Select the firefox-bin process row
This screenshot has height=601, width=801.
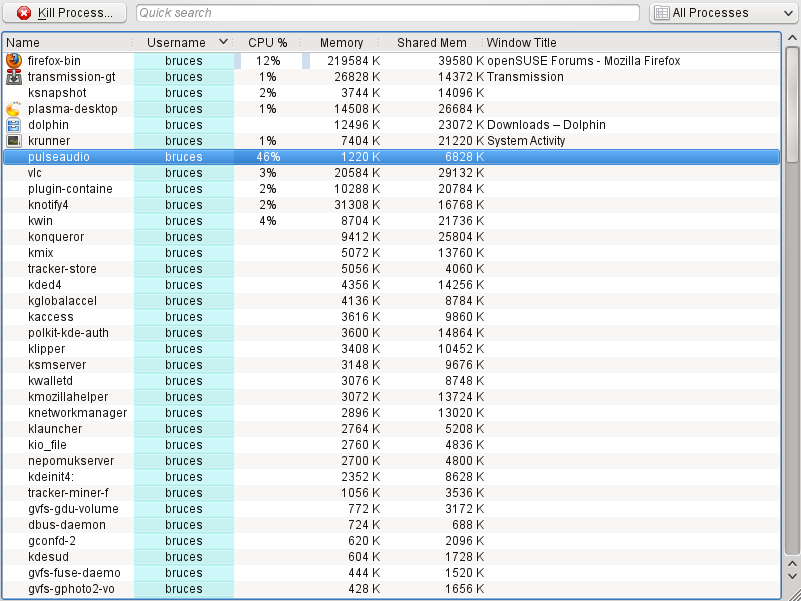(x=392, y=61)
